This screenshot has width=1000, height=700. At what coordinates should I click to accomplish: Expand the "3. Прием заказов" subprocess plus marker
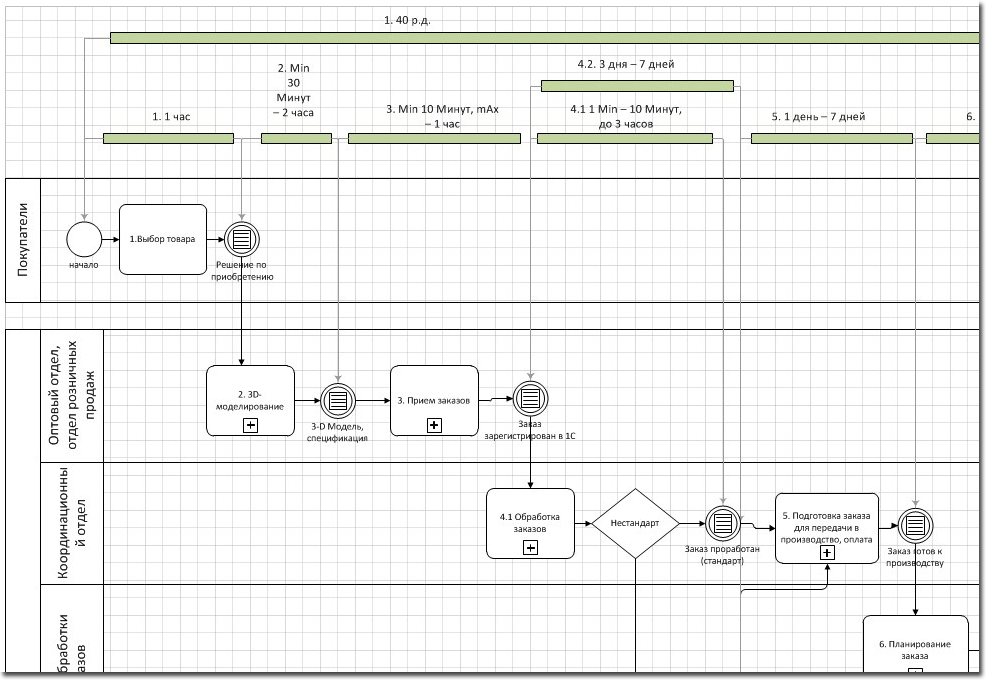(x=434, y=425)
